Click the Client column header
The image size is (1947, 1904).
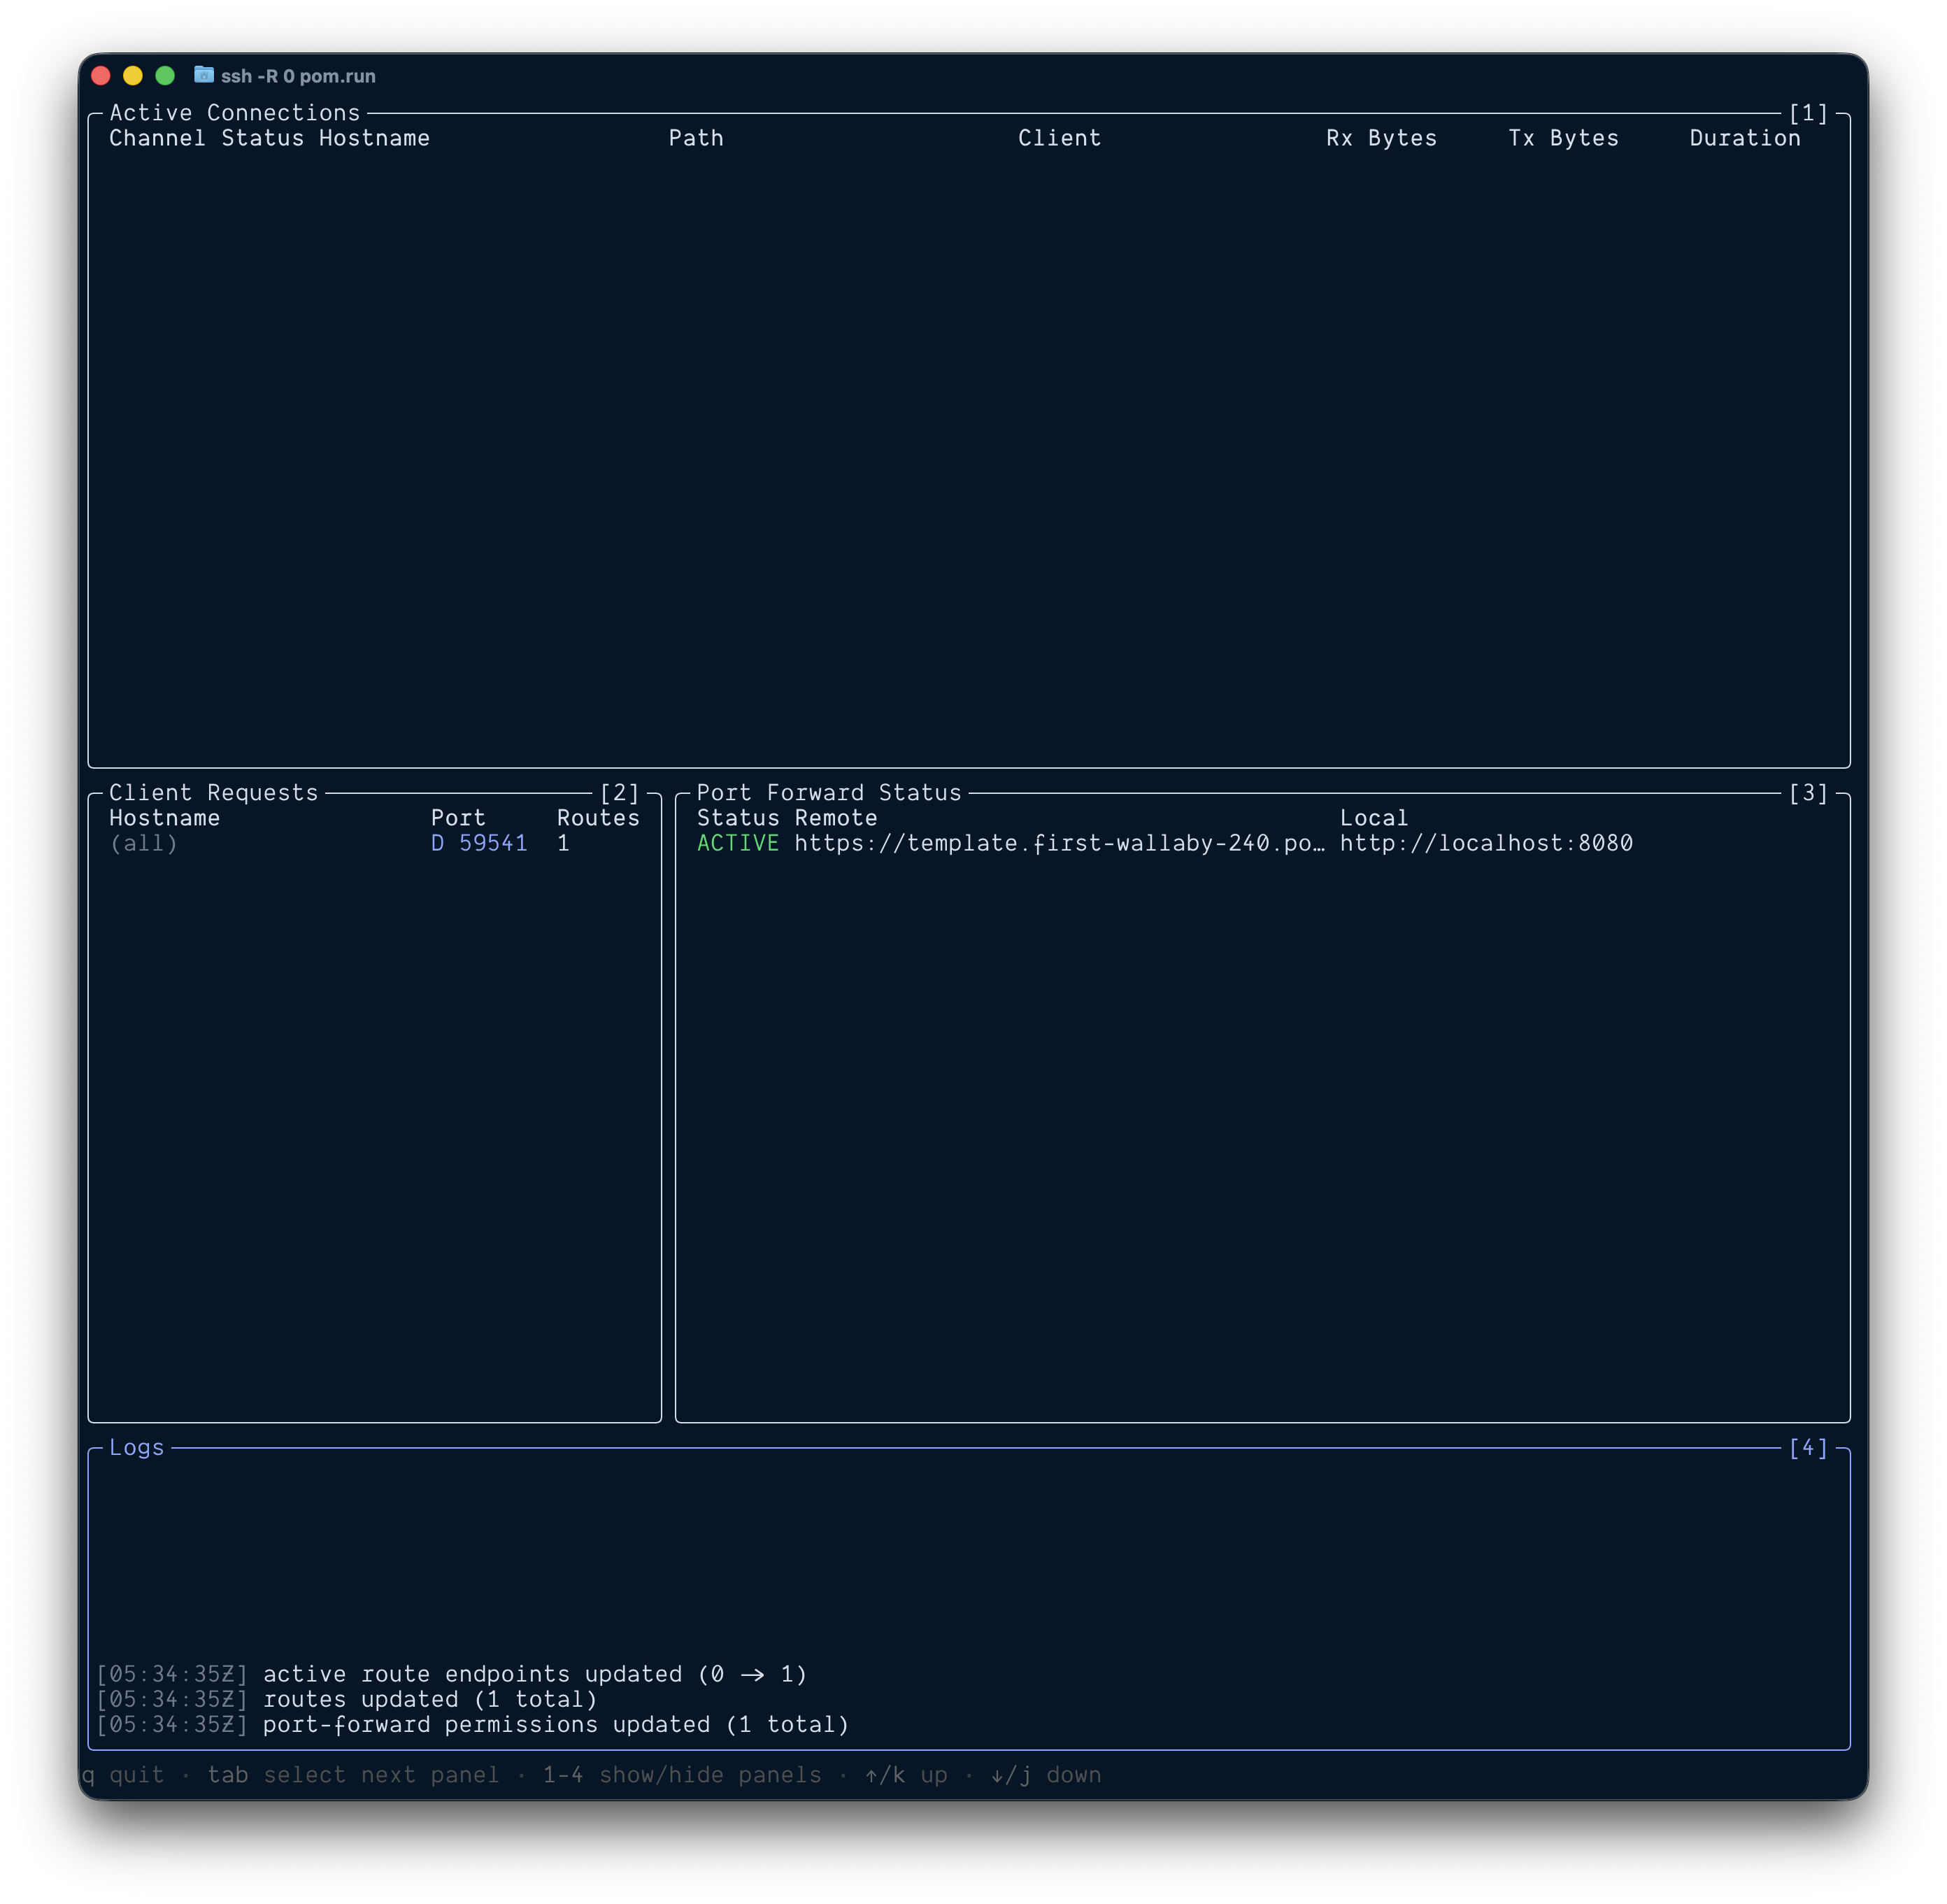[x=1059, y=138]
